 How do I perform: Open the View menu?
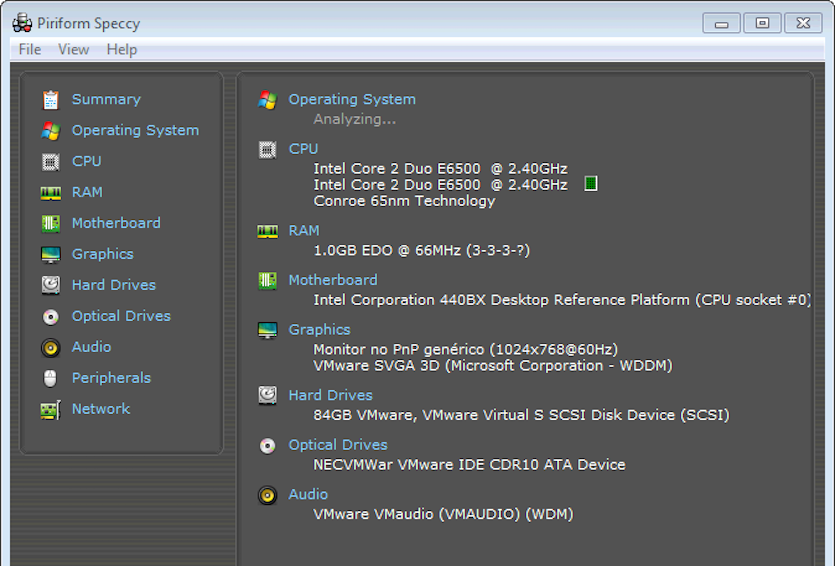73,50
